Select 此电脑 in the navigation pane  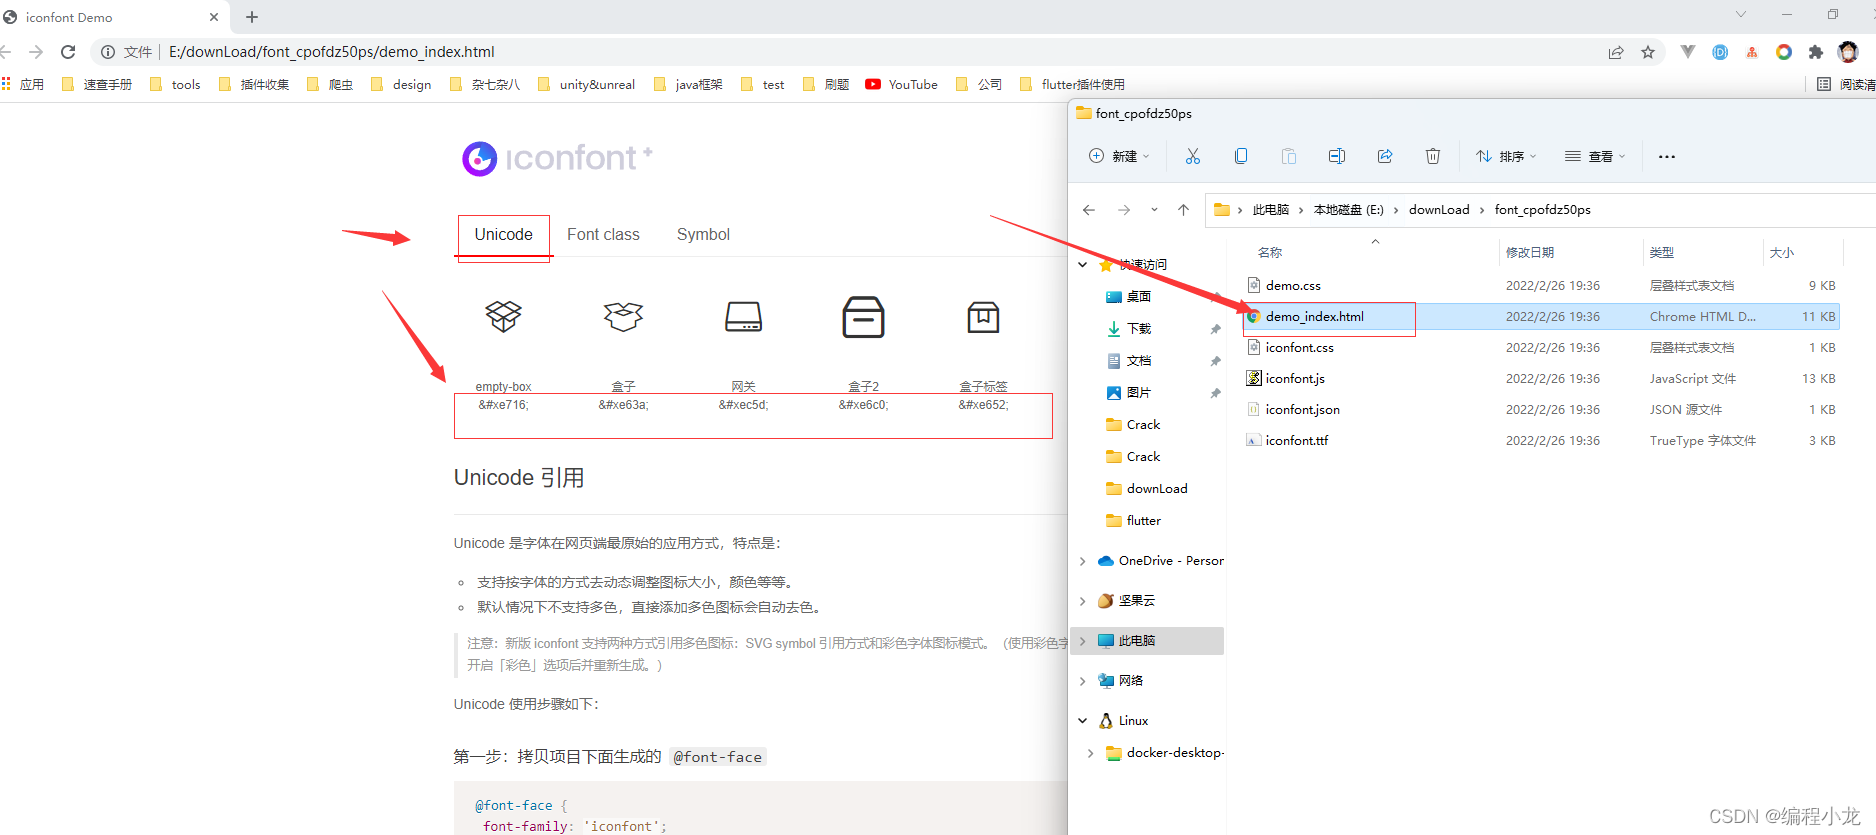pyautogui.click(x=1147, y=641)
